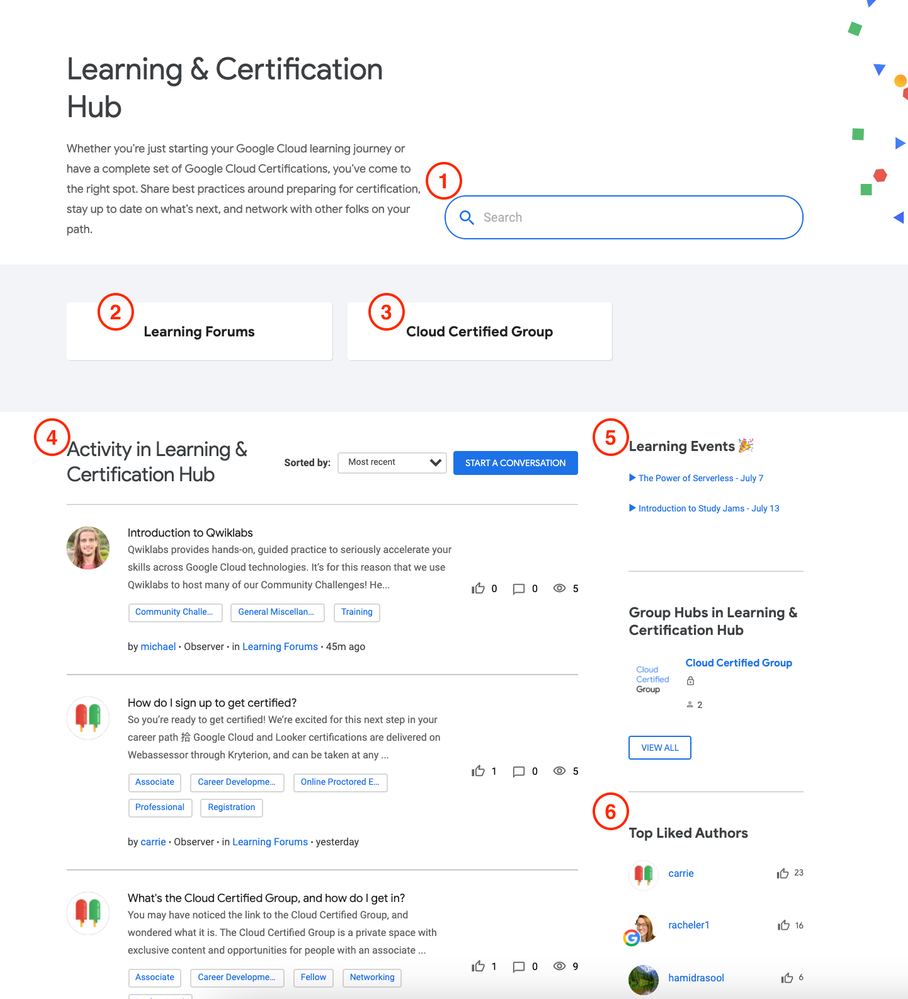Select 'Career Developme...' tag under 'How do I sign up' post

pyautogui.click(x=237, y=782)
